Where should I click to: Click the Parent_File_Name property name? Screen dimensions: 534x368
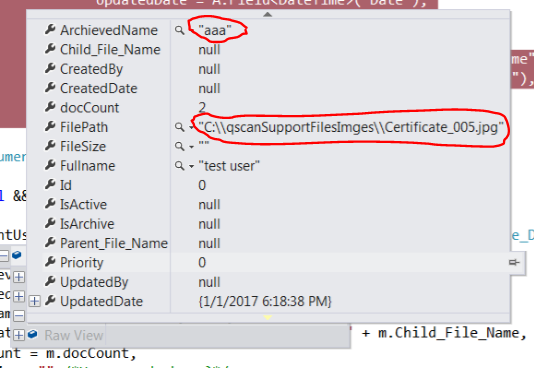pos(114,243)
